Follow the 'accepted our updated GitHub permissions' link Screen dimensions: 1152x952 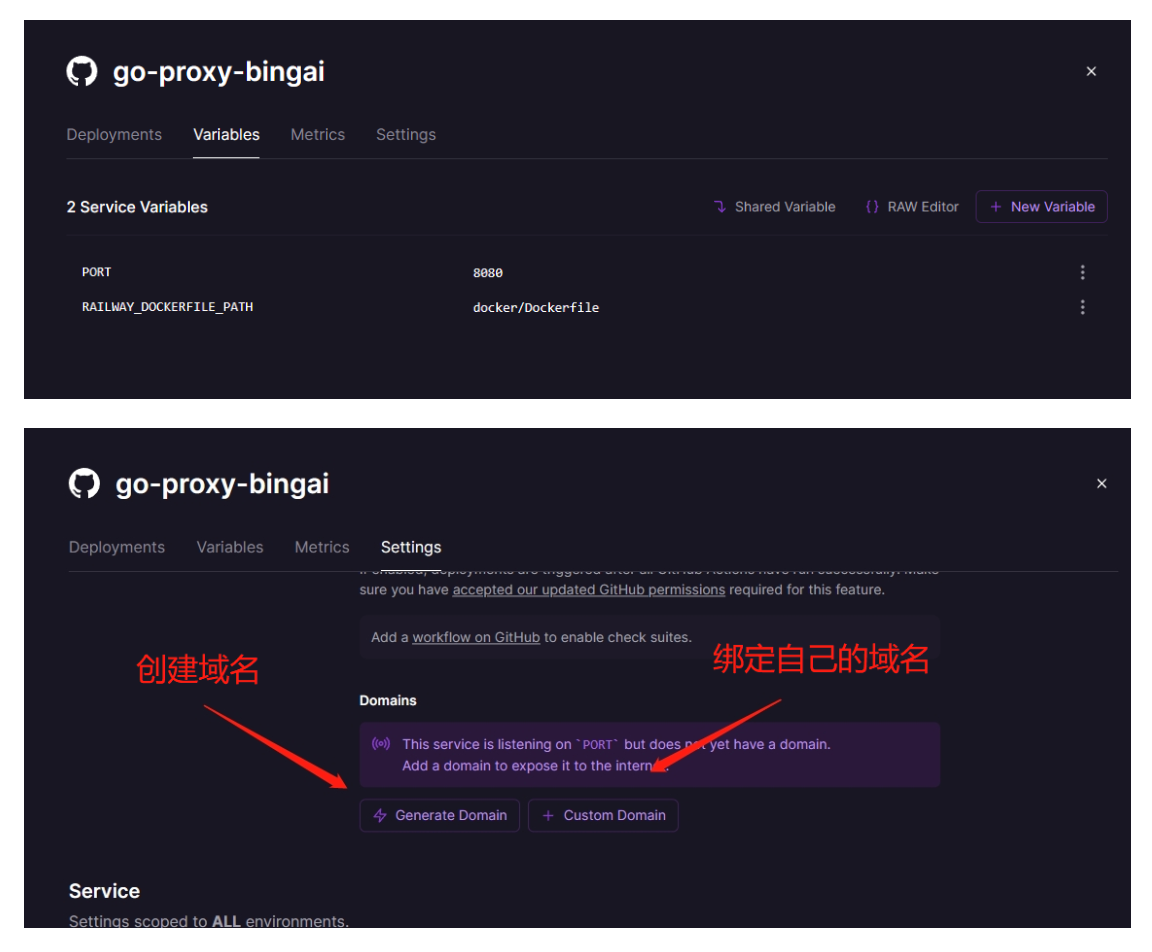(588, 590)
